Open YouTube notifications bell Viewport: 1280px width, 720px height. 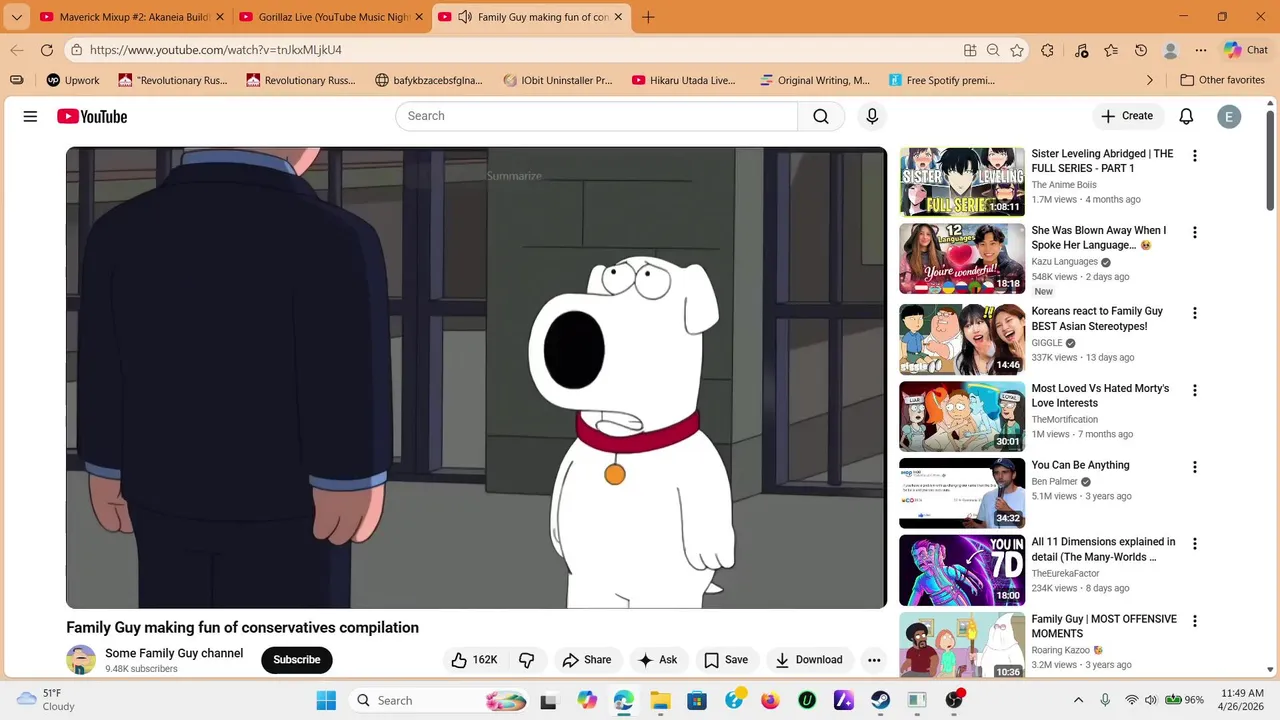tap(1186, 117)
